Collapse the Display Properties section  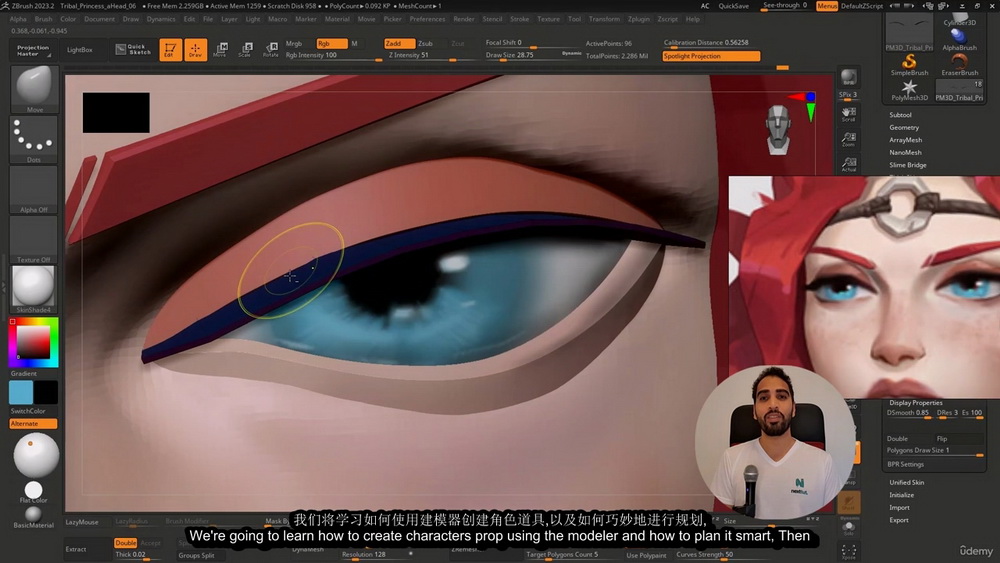916,402
